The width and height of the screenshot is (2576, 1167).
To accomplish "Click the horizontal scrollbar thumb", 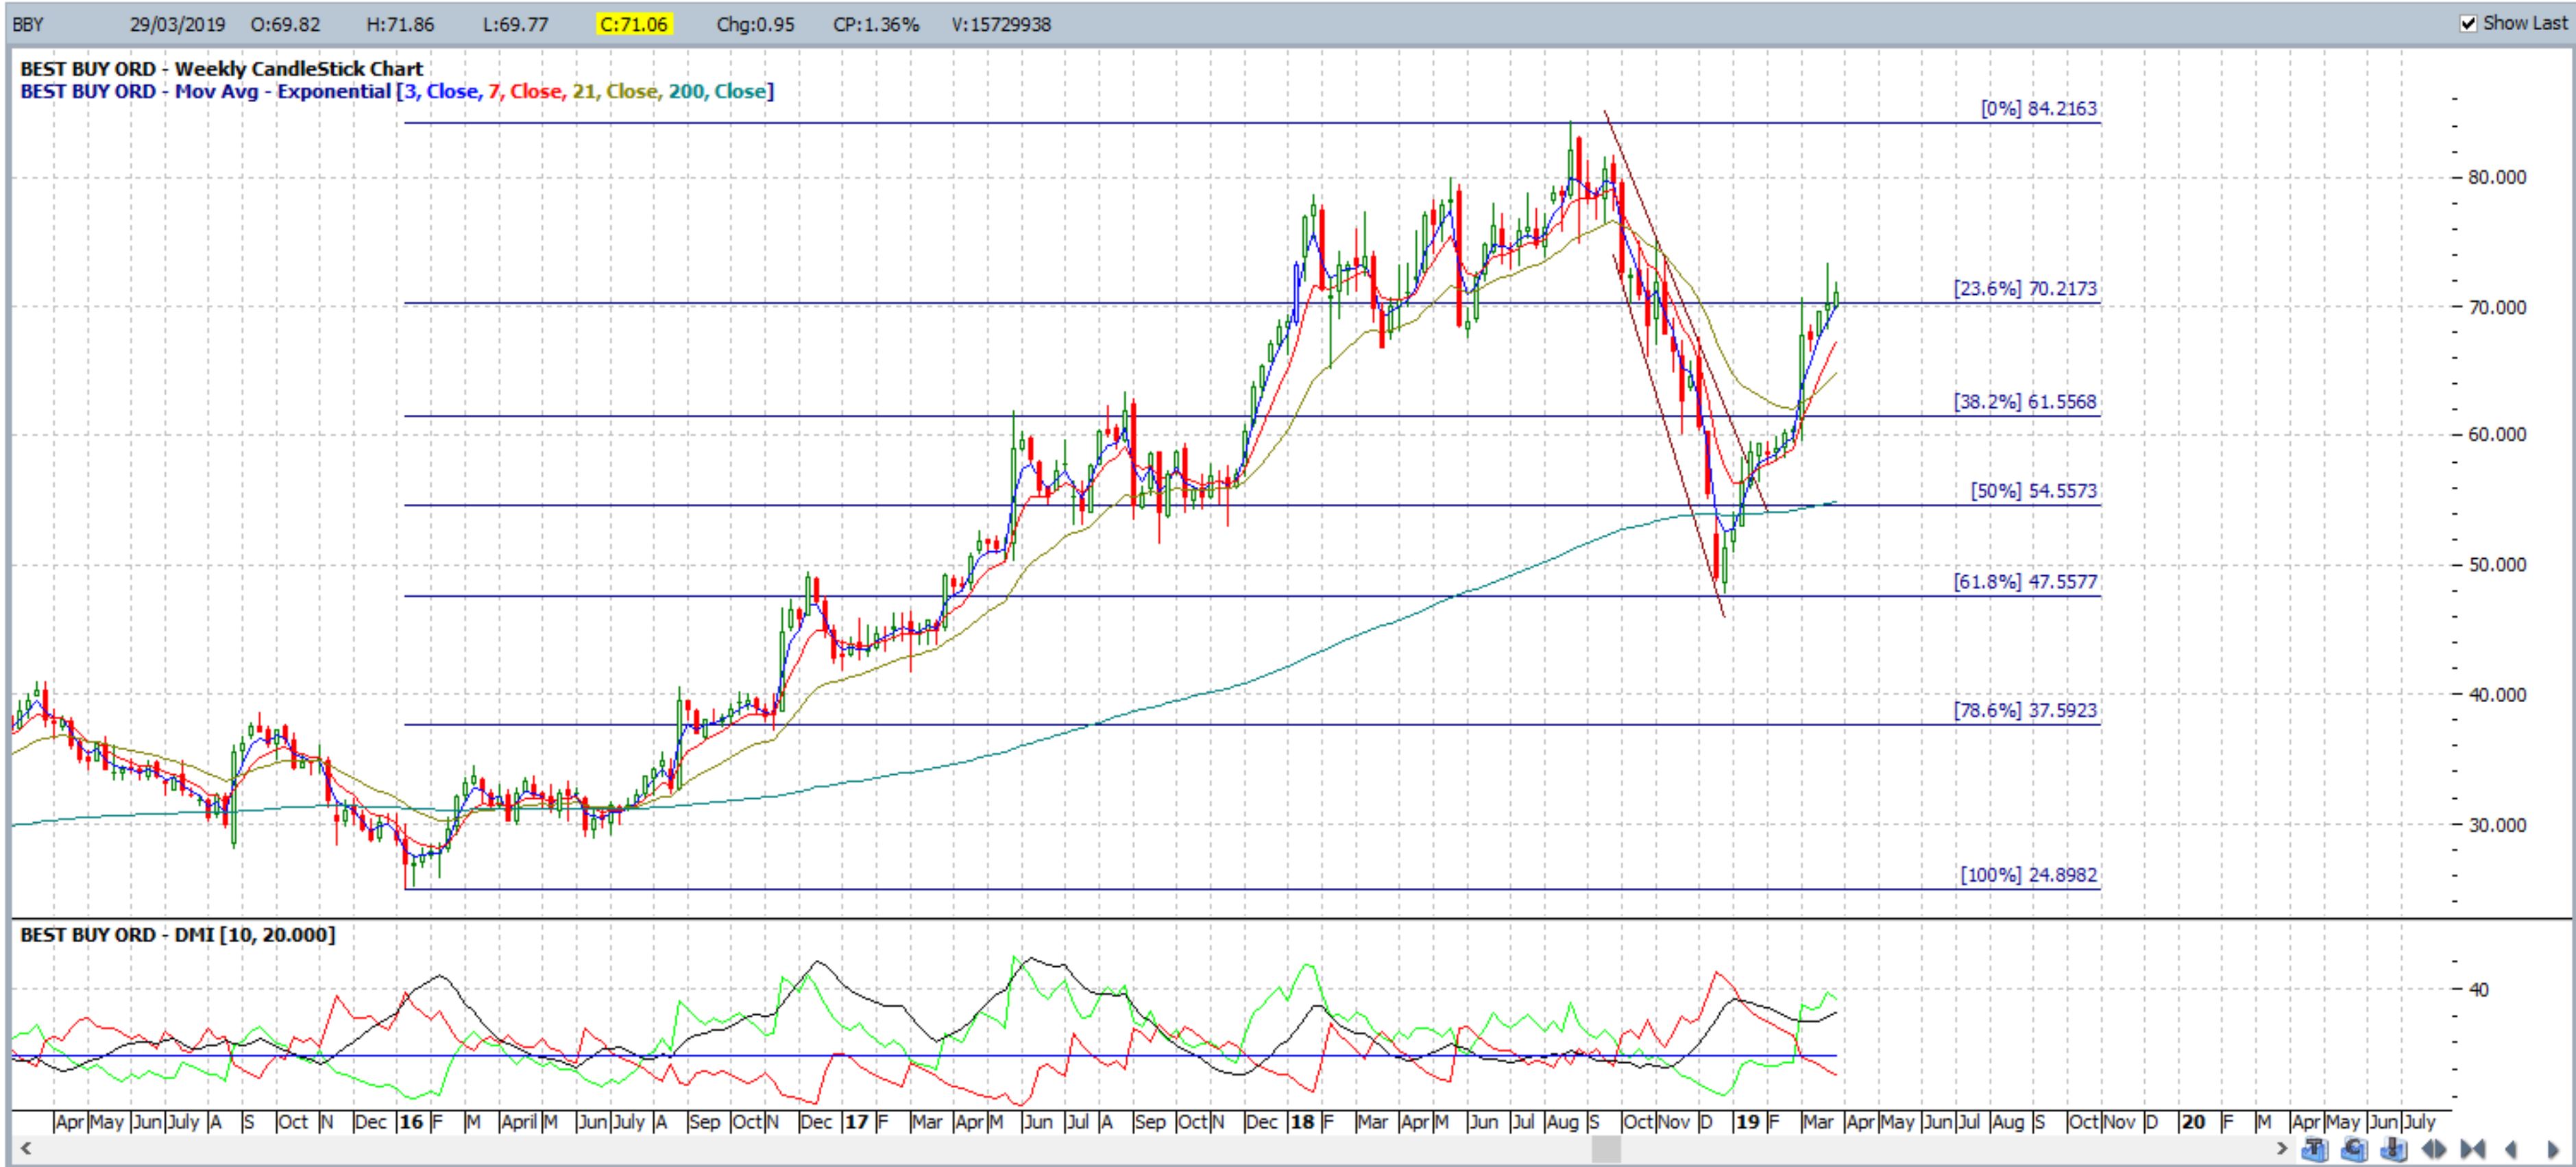I will pyautogui.click(x=1606, y=1149).
